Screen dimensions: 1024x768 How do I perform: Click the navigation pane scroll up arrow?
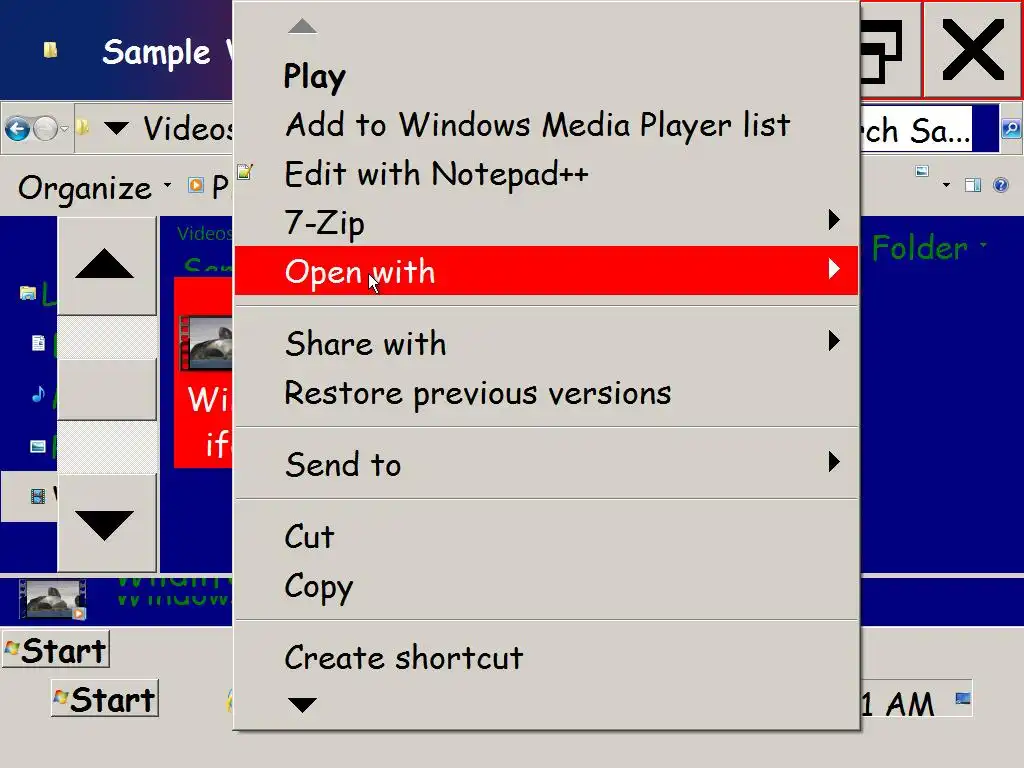pos(106,265)
